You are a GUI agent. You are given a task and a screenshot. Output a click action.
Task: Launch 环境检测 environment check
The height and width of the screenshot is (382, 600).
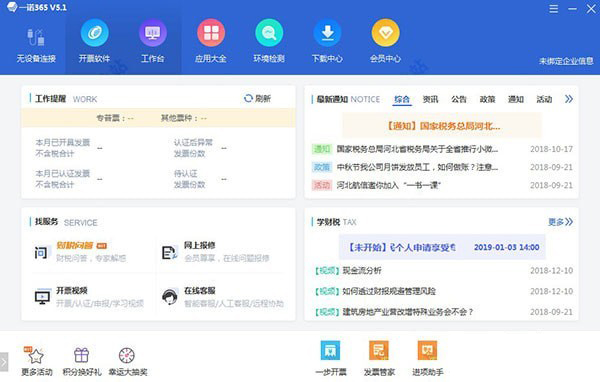269,41
